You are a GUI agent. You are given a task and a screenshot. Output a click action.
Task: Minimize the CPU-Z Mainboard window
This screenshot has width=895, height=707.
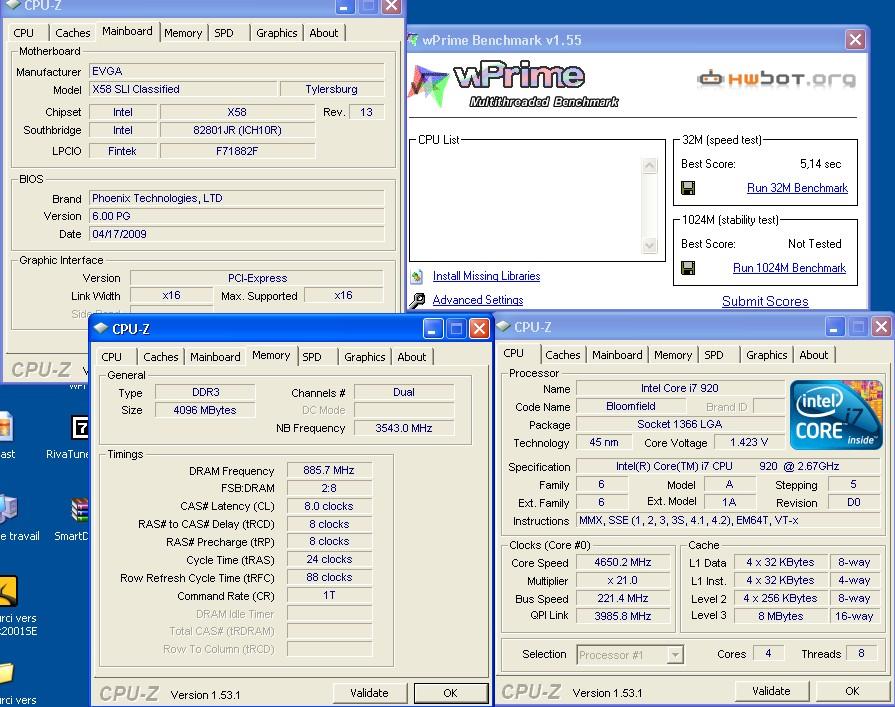coord(343,6)
